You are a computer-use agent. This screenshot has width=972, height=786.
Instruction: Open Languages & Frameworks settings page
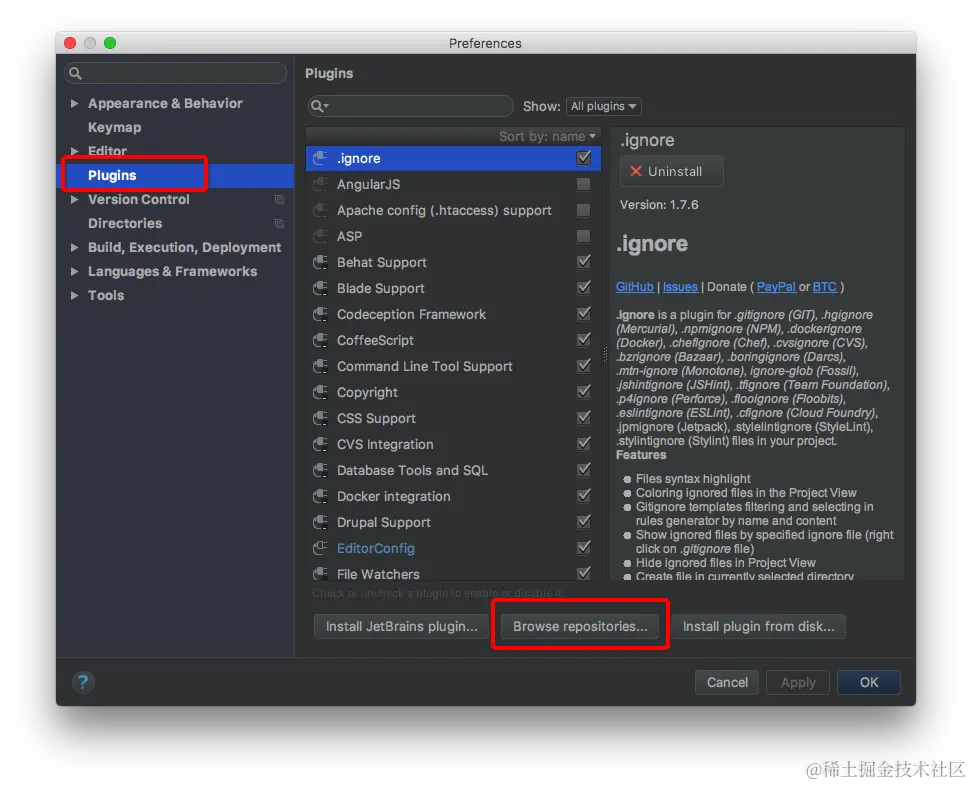(x=172, y=272)
